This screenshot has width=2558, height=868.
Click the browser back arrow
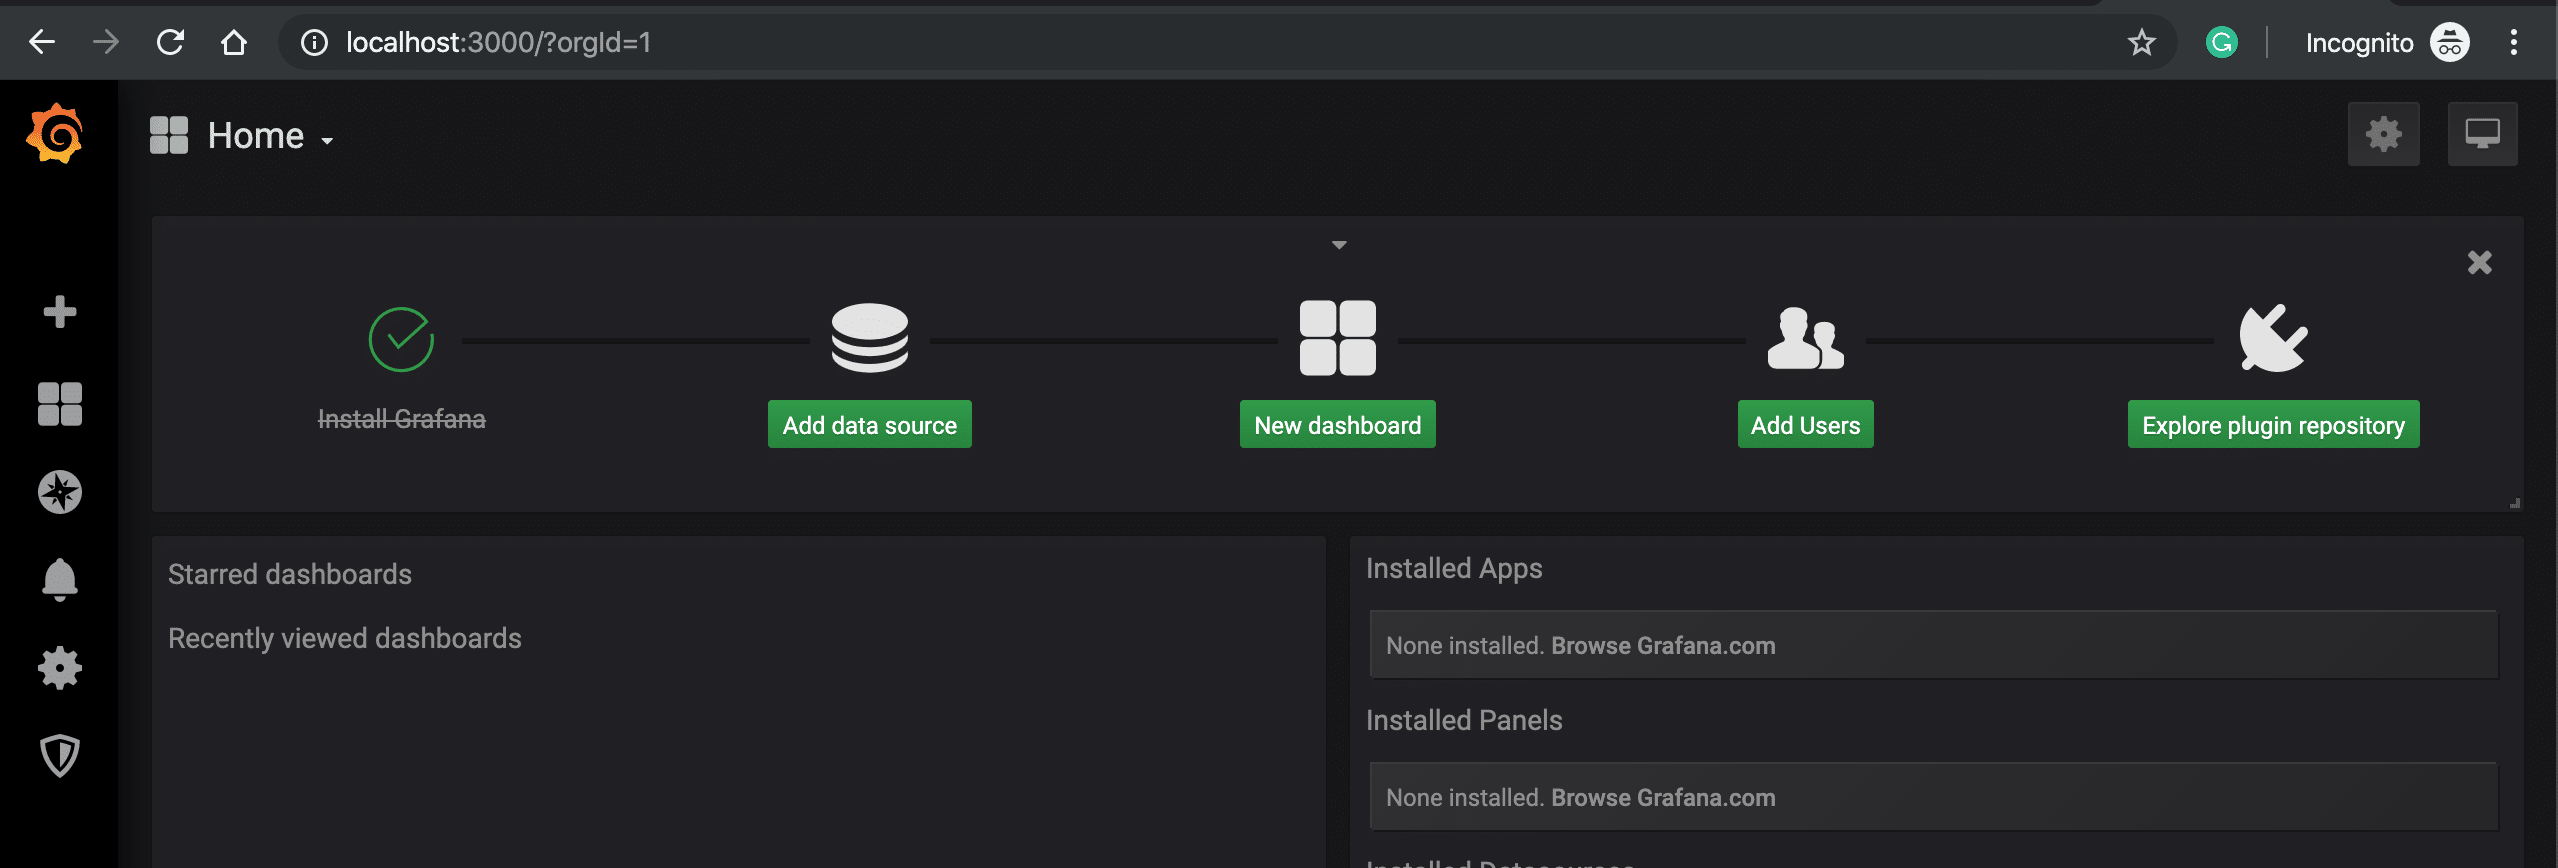[x=42, y=42]
